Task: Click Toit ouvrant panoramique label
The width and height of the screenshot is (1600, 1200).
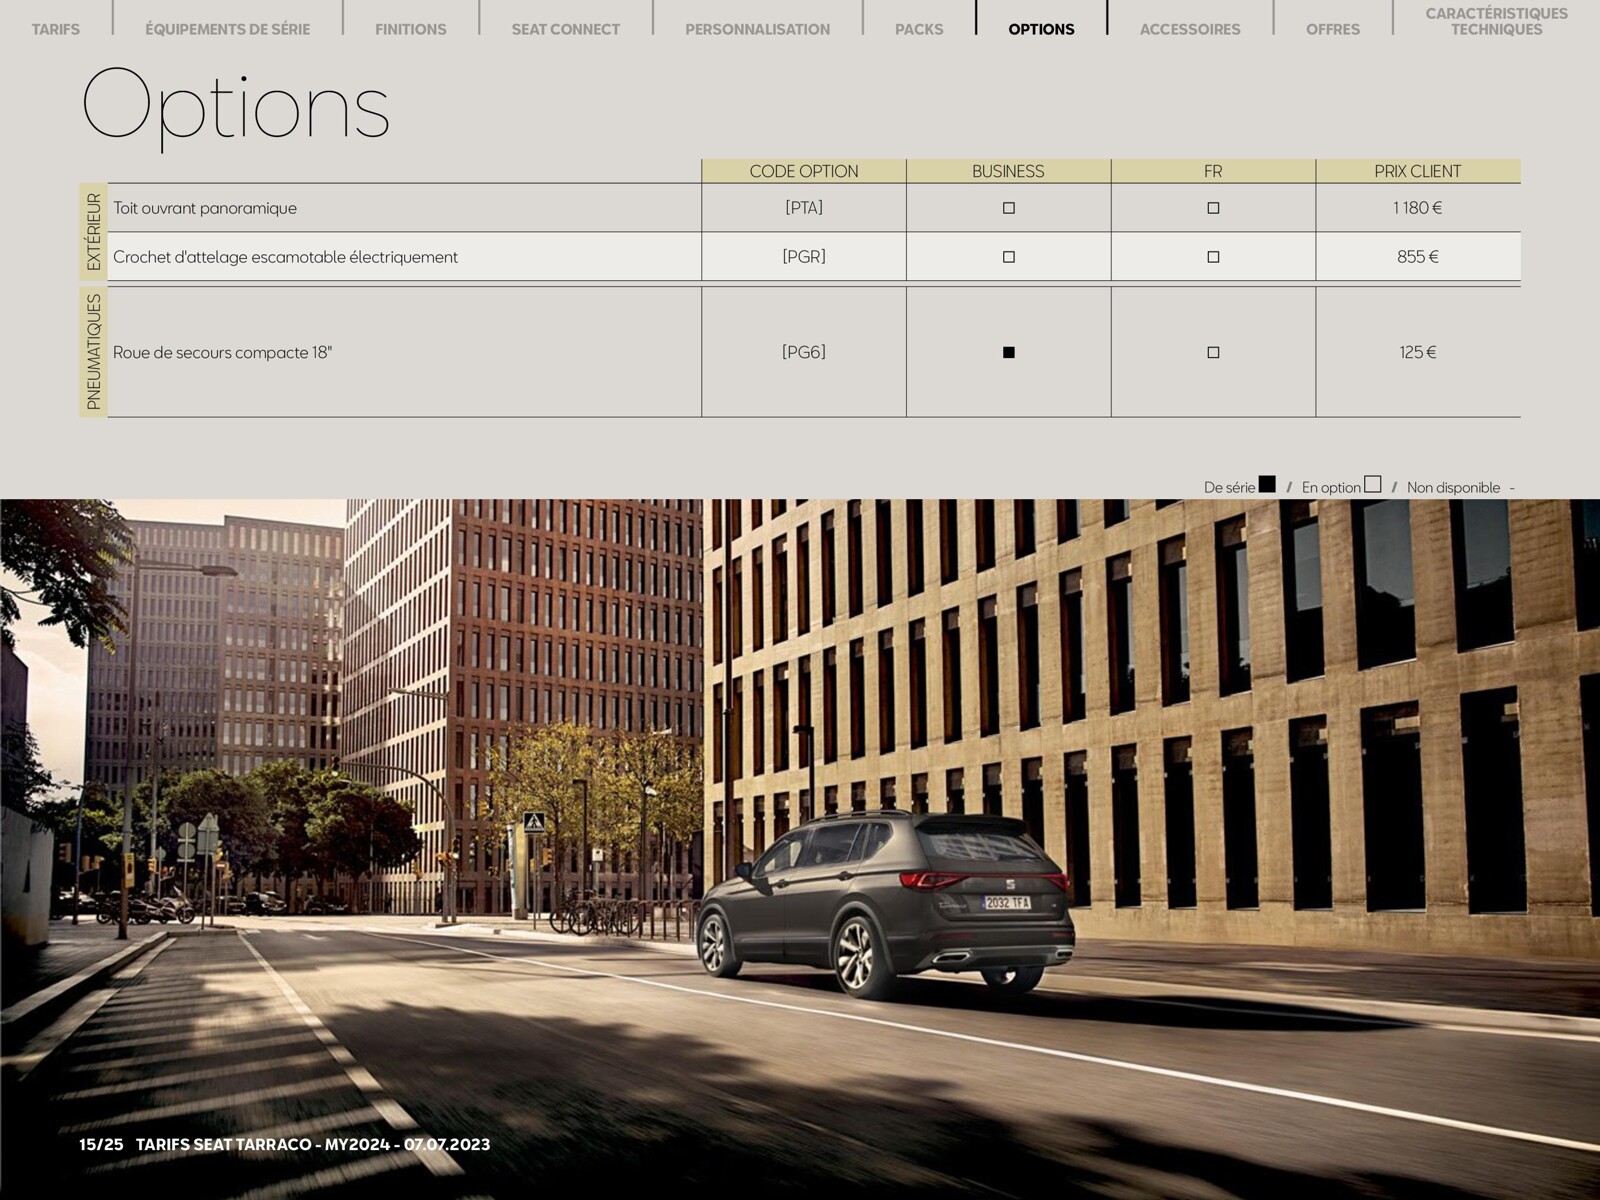Action: (x=205, y=208)
